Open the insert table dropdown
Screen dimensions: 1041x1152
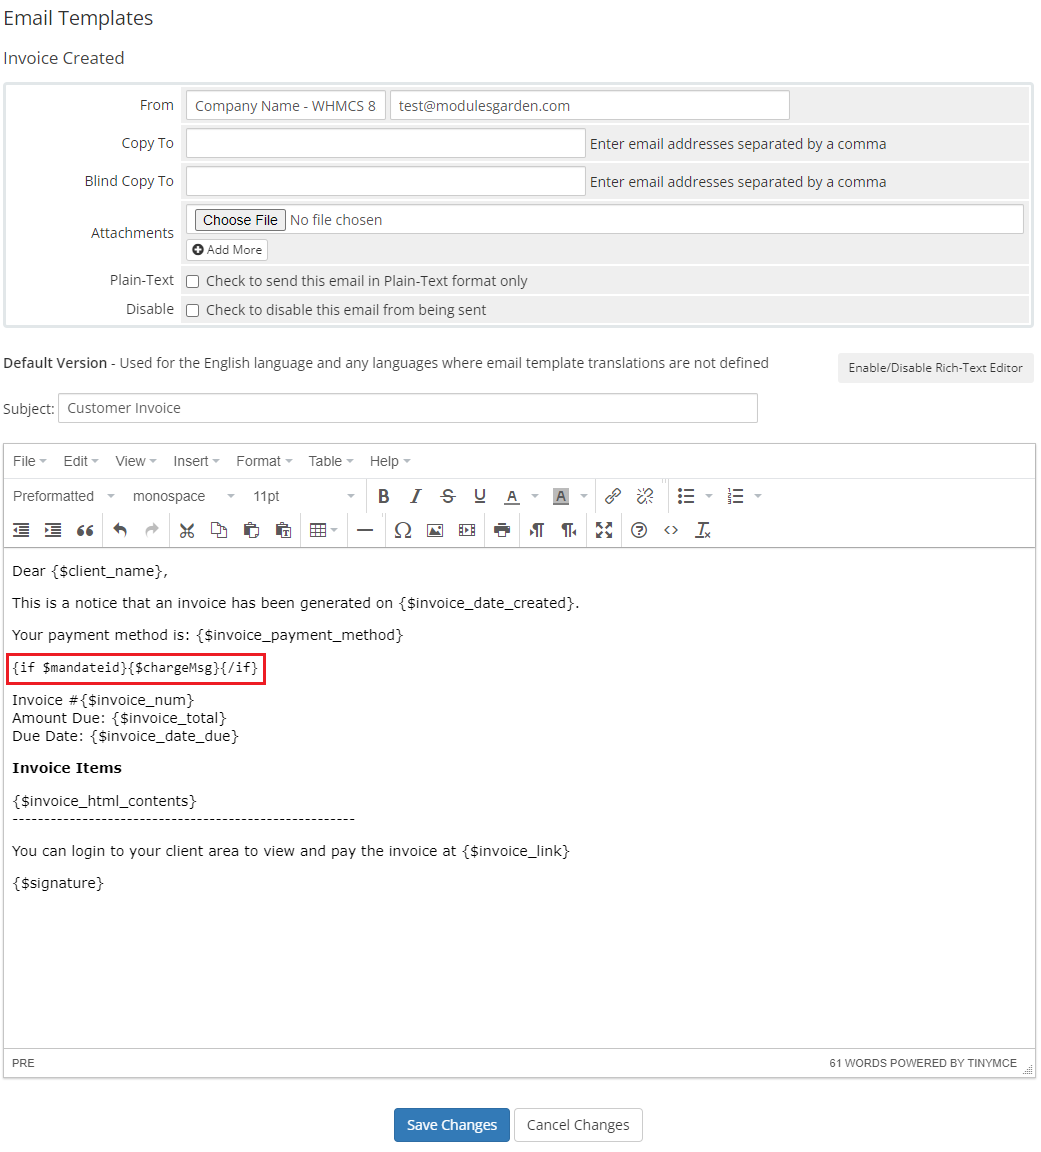(x=324, y=530)
